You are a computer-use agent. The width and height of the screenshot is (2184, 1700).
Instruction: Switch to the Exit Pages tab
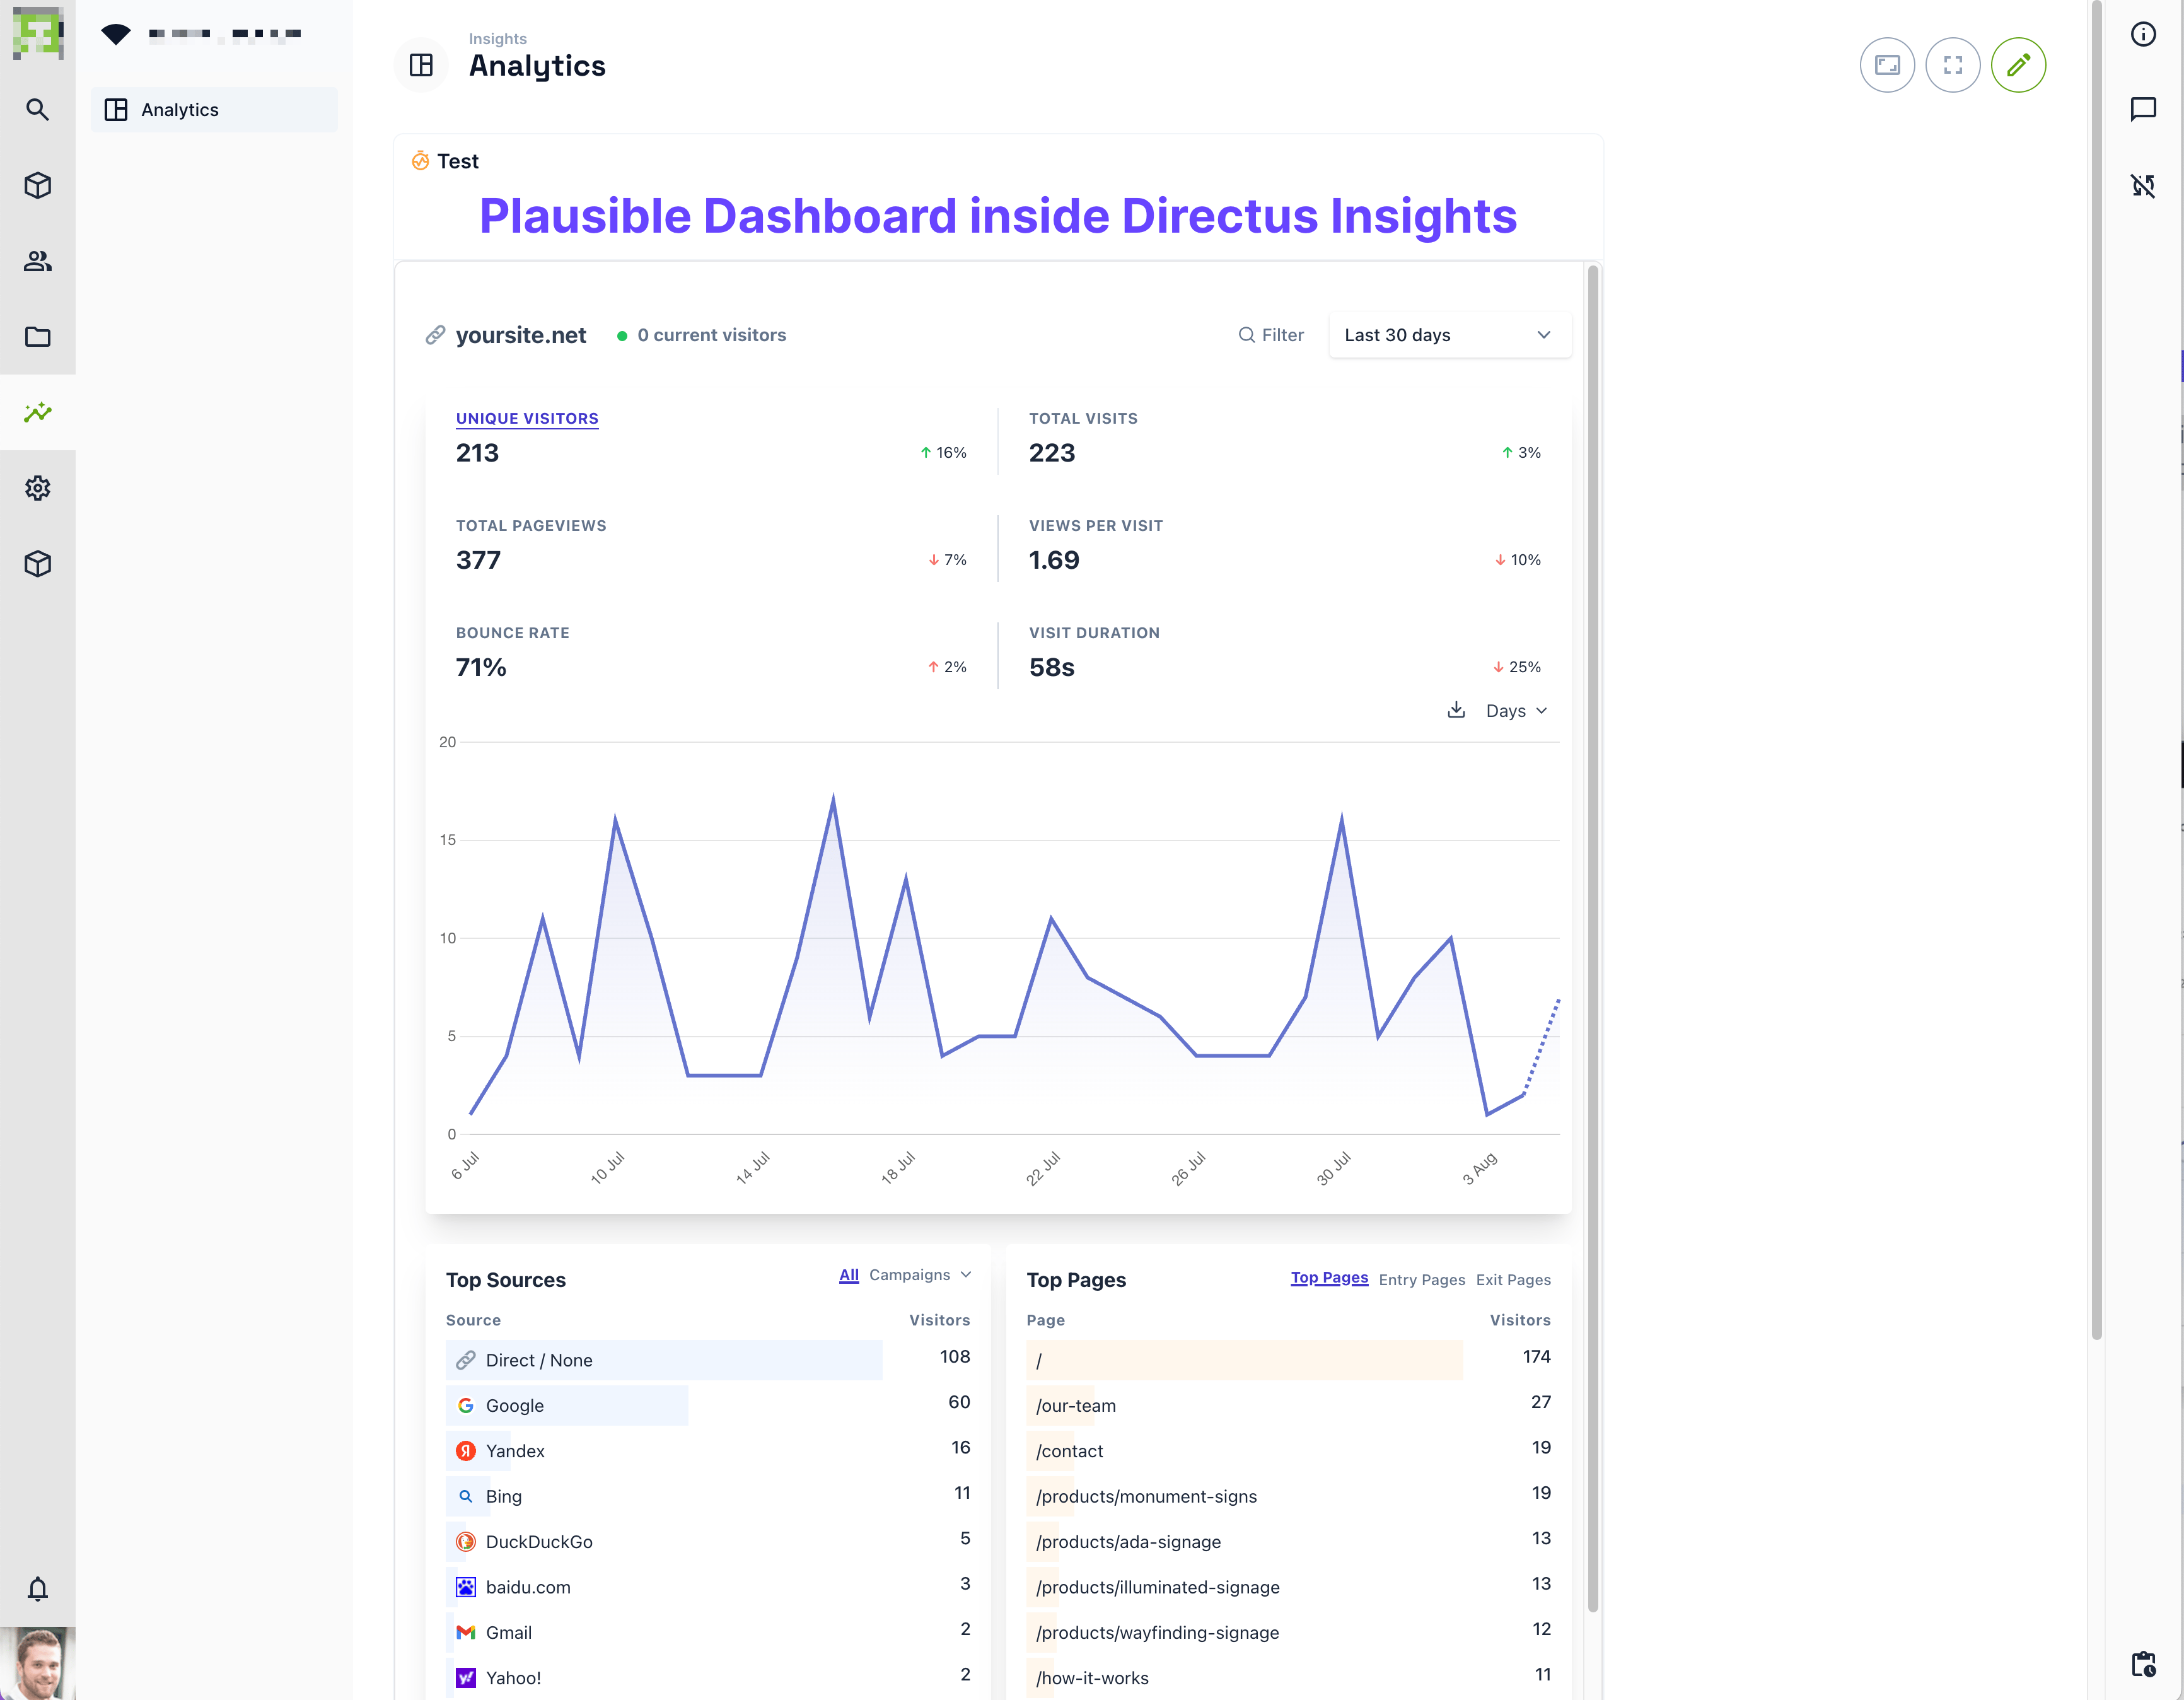click(x=1513, y=1280)
